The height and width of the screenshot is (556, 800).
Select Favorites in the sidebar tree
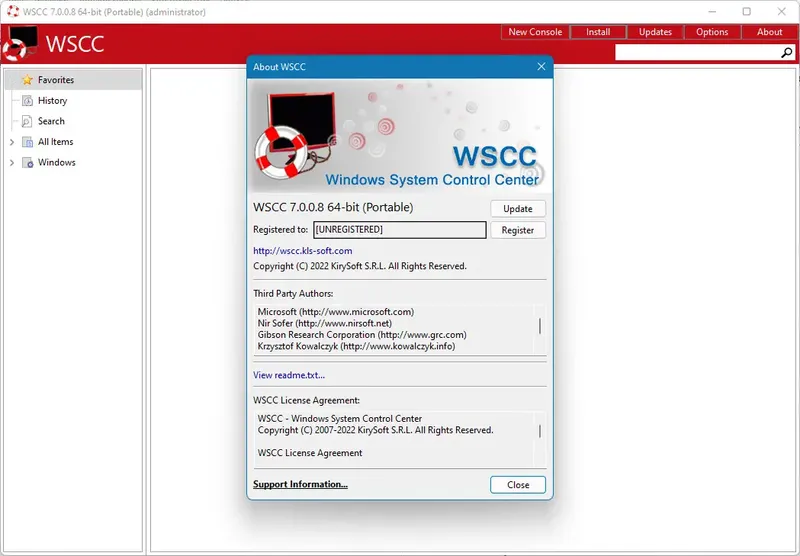coord(56,80)
